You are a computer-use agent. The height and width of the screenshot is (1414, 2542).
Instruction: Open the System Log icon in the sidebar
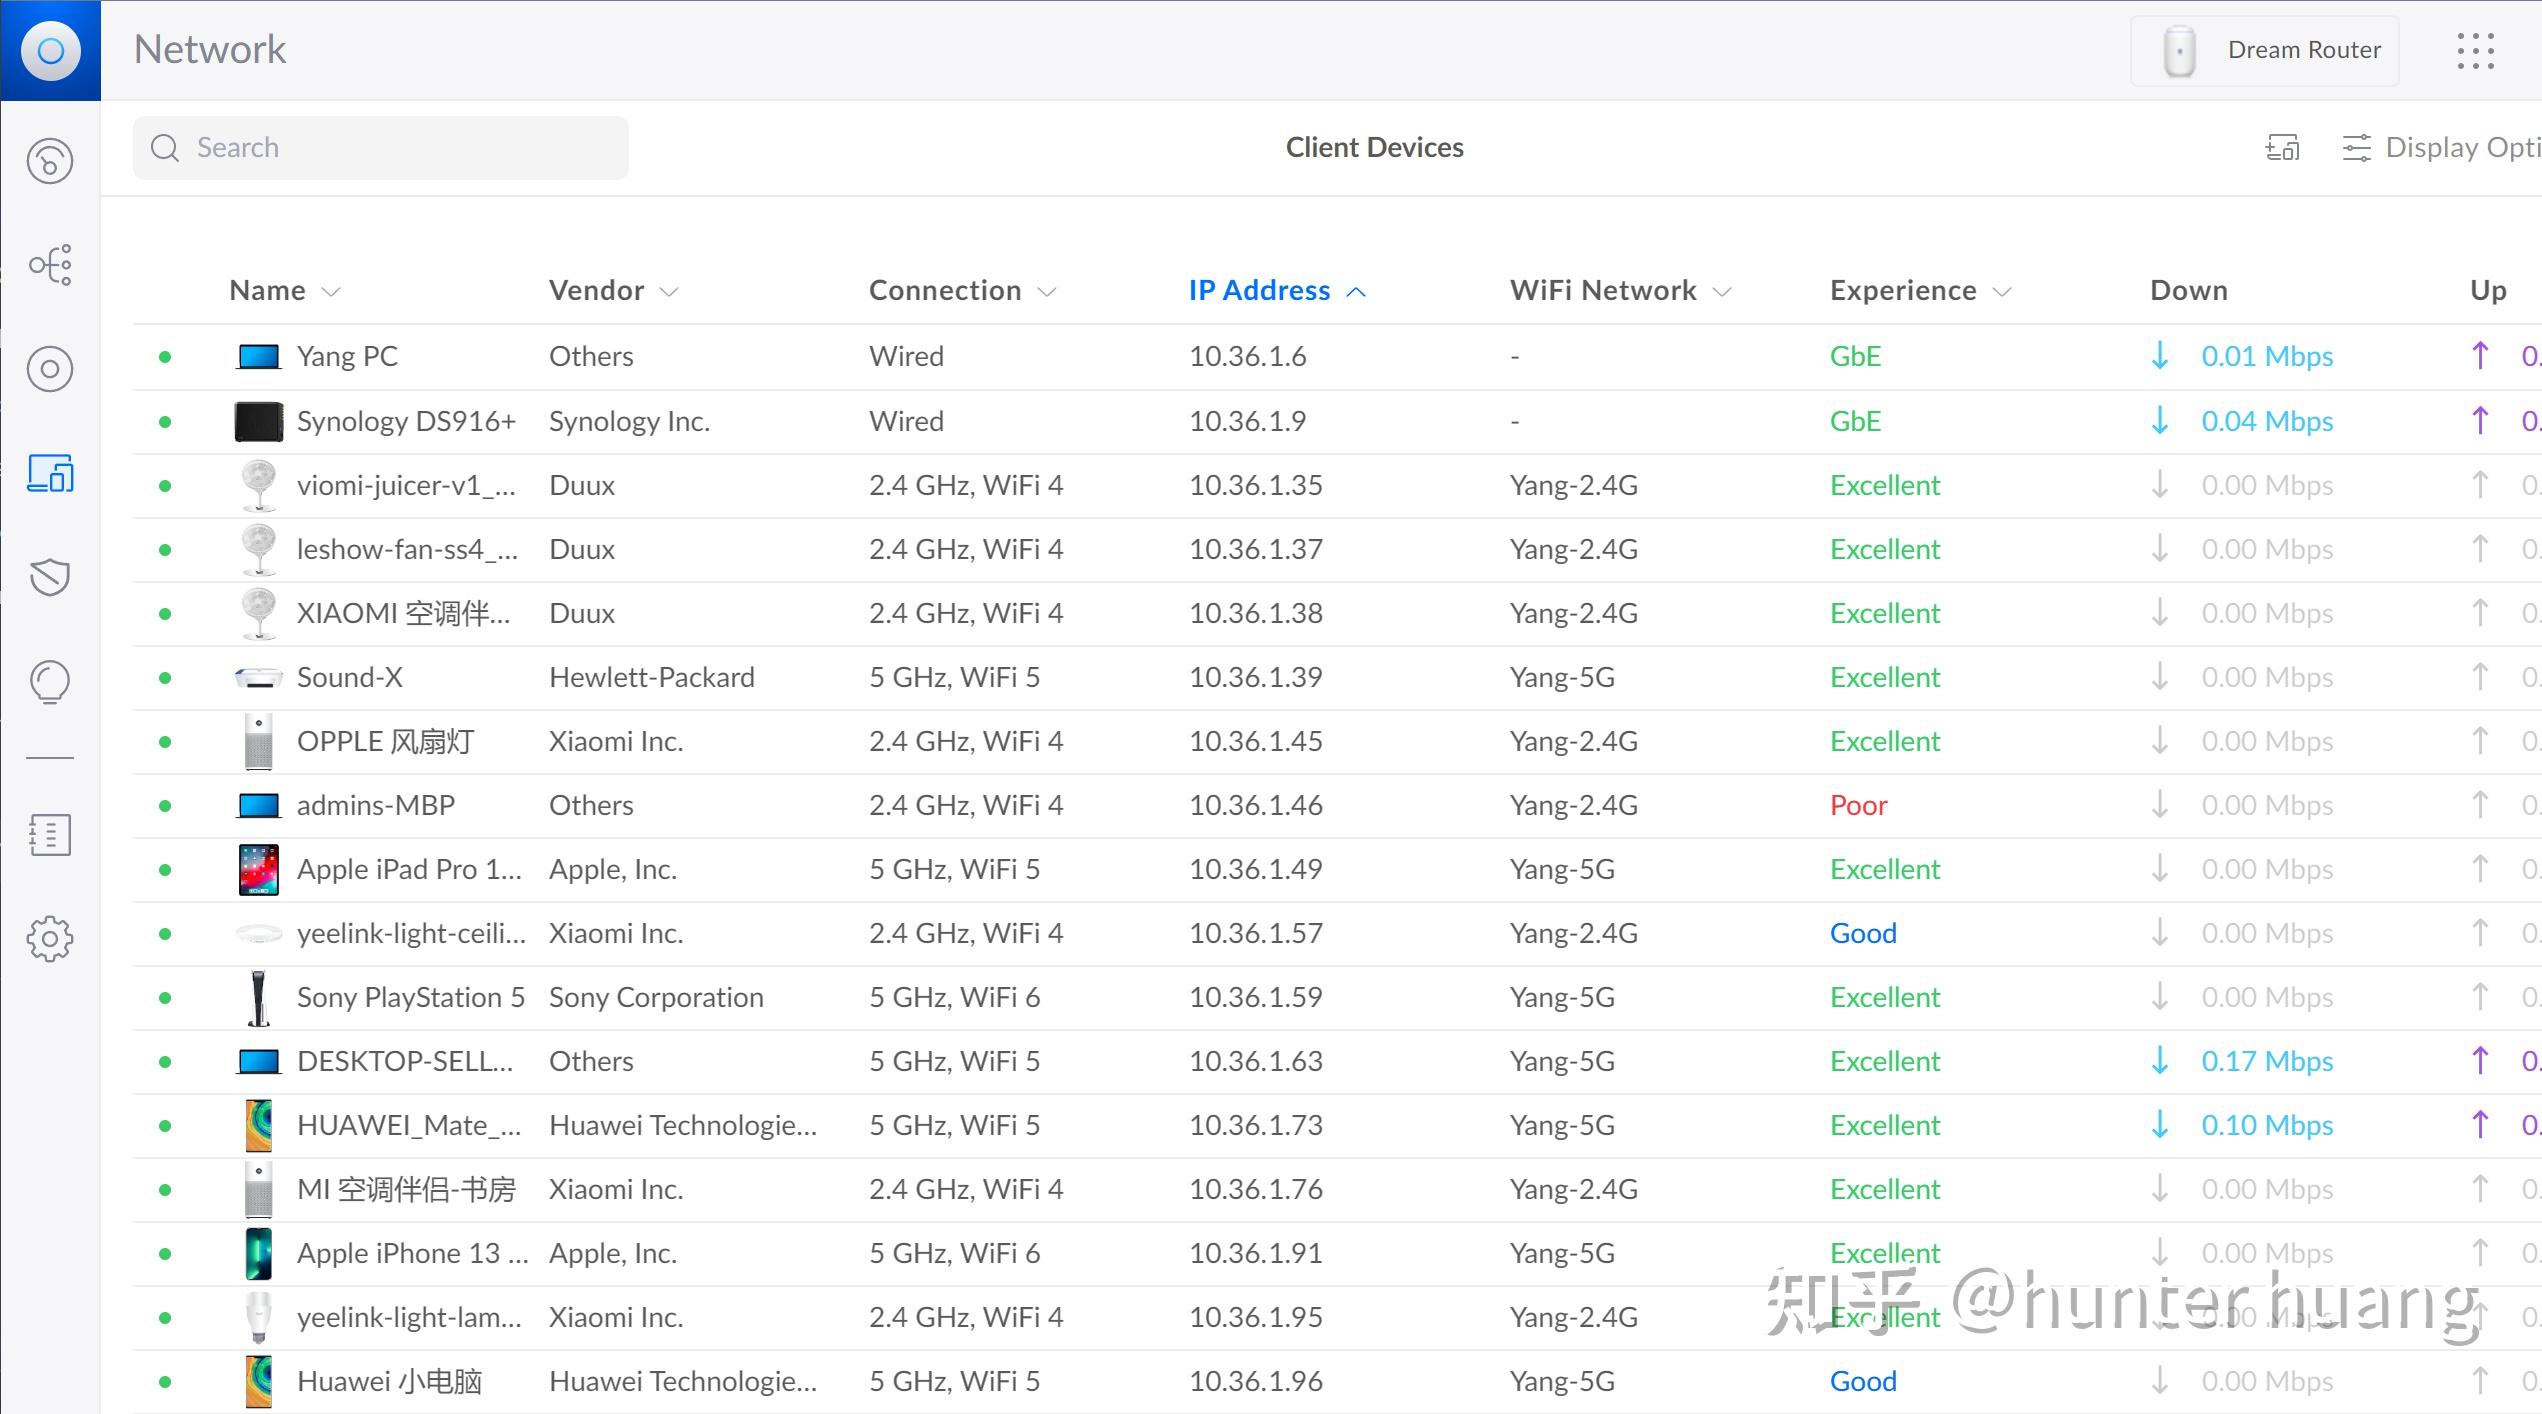(50, 835)
